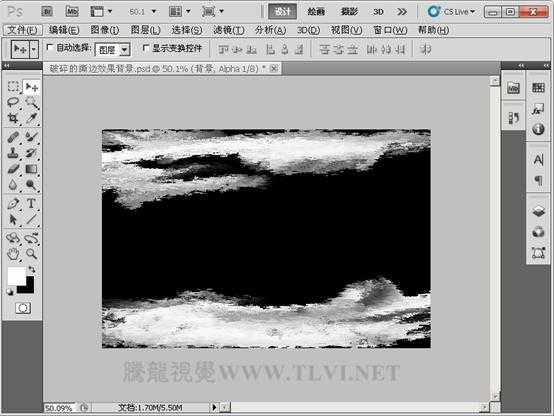Switch to the 3D workspace
Viewport: 554px width, 416px height.
point(378,12)
